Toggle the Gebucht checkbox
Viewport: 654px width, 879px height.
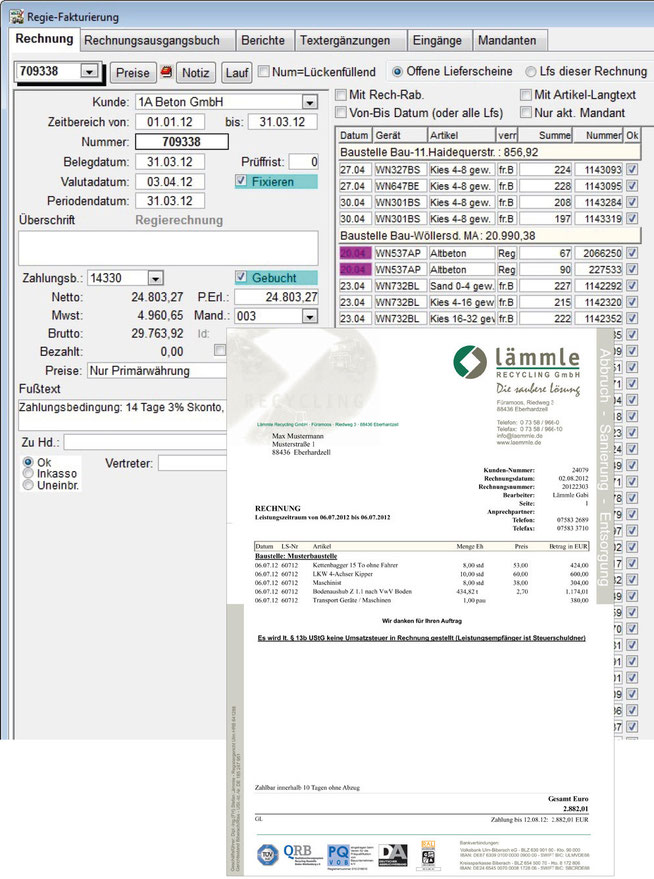tap(241, 277)
